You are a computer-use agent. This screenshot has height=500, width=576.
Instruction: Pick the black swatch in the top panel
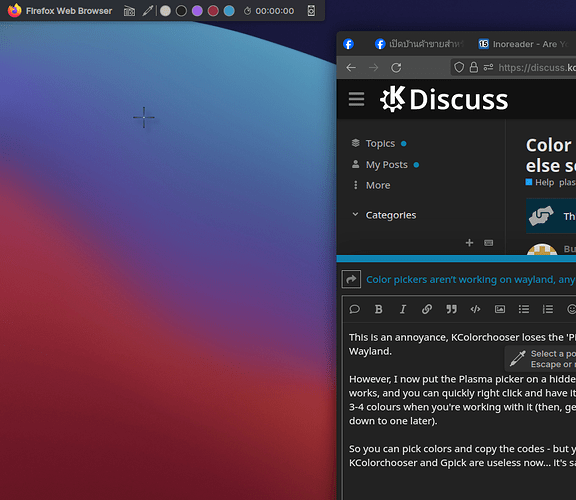pyautogui.click(x=181, y=11)
